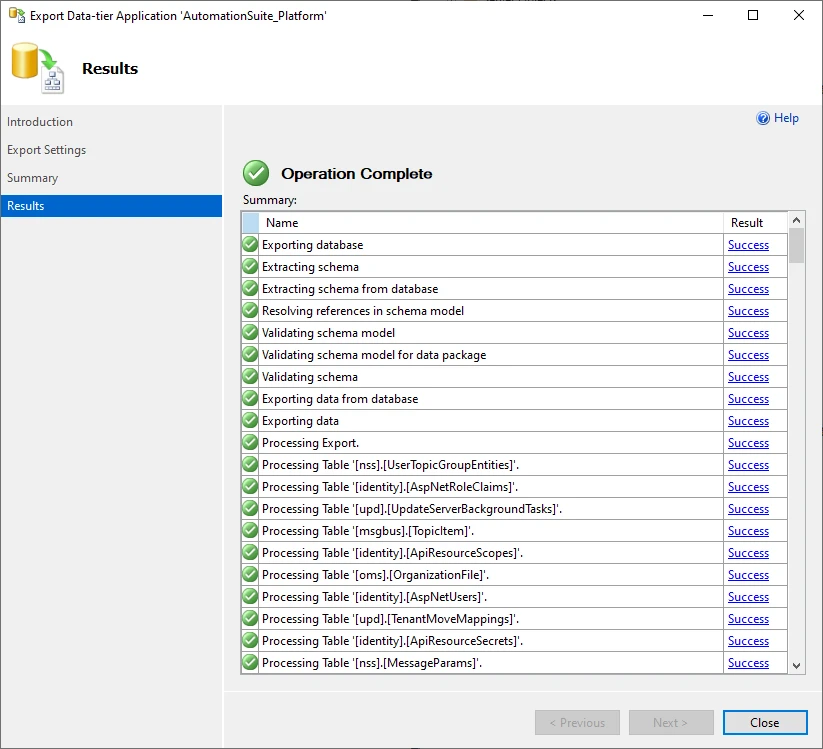Viewport: 823px width, 749px height.
Task: Select Processing Table '[msgbus].[TopicItem]' text
Action: click(368, 531)
